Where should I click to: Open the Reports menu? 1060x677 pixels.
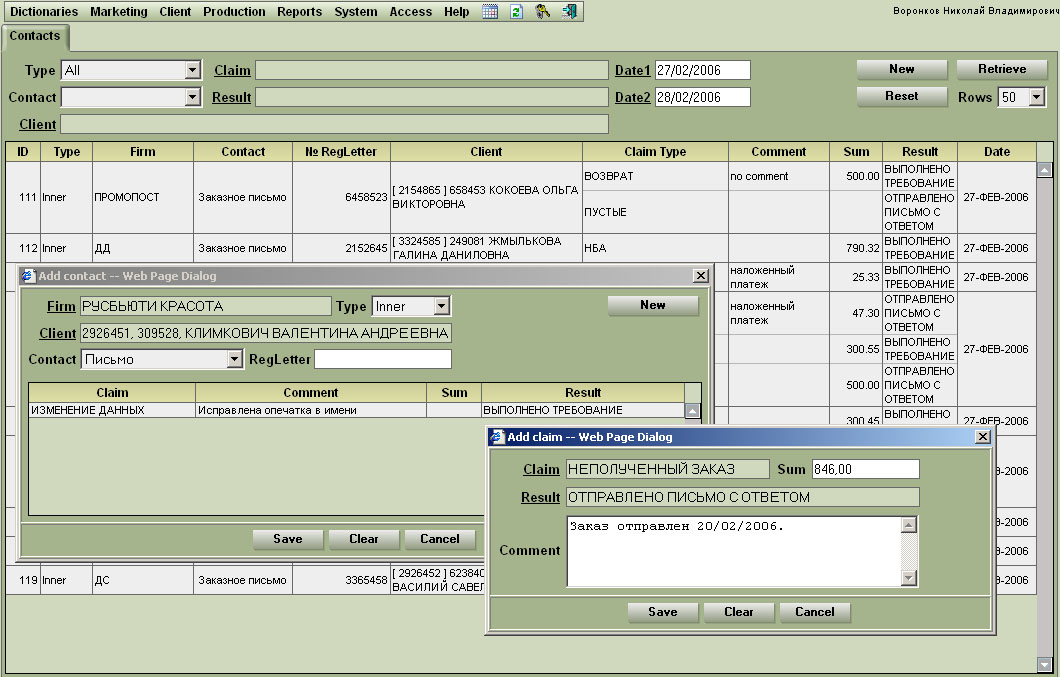pos(299,11)
